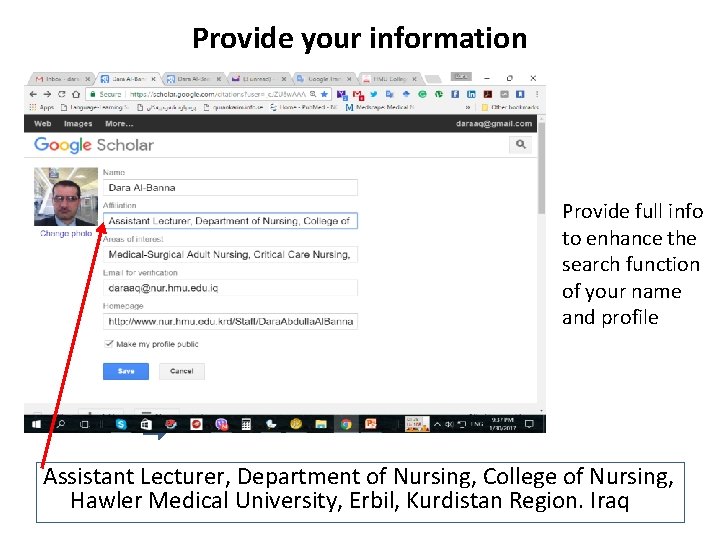Click the Name input field
Screen dimensions: 720x540
pyautogui.click(x=230, y=187)
